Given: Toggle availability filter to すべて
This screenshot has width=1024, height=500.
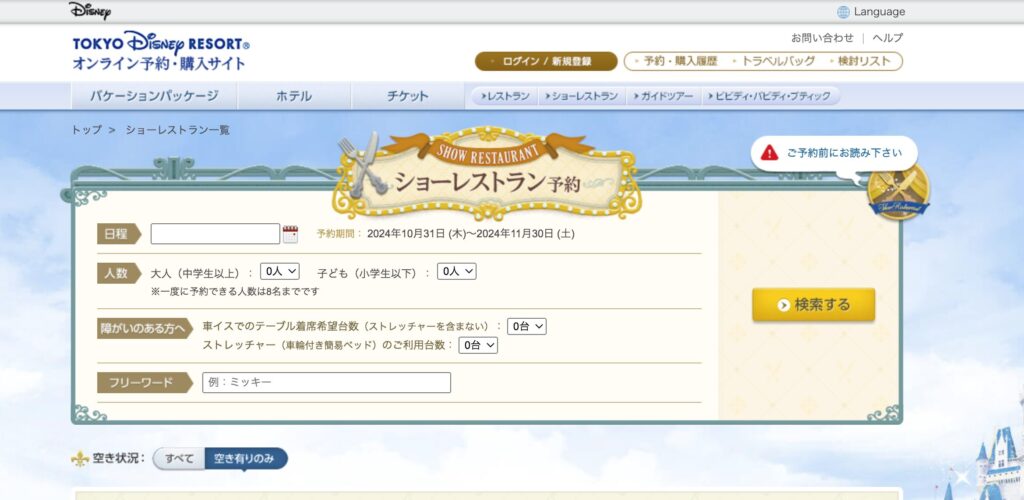Looking at the screenshot, I should 179,459.
